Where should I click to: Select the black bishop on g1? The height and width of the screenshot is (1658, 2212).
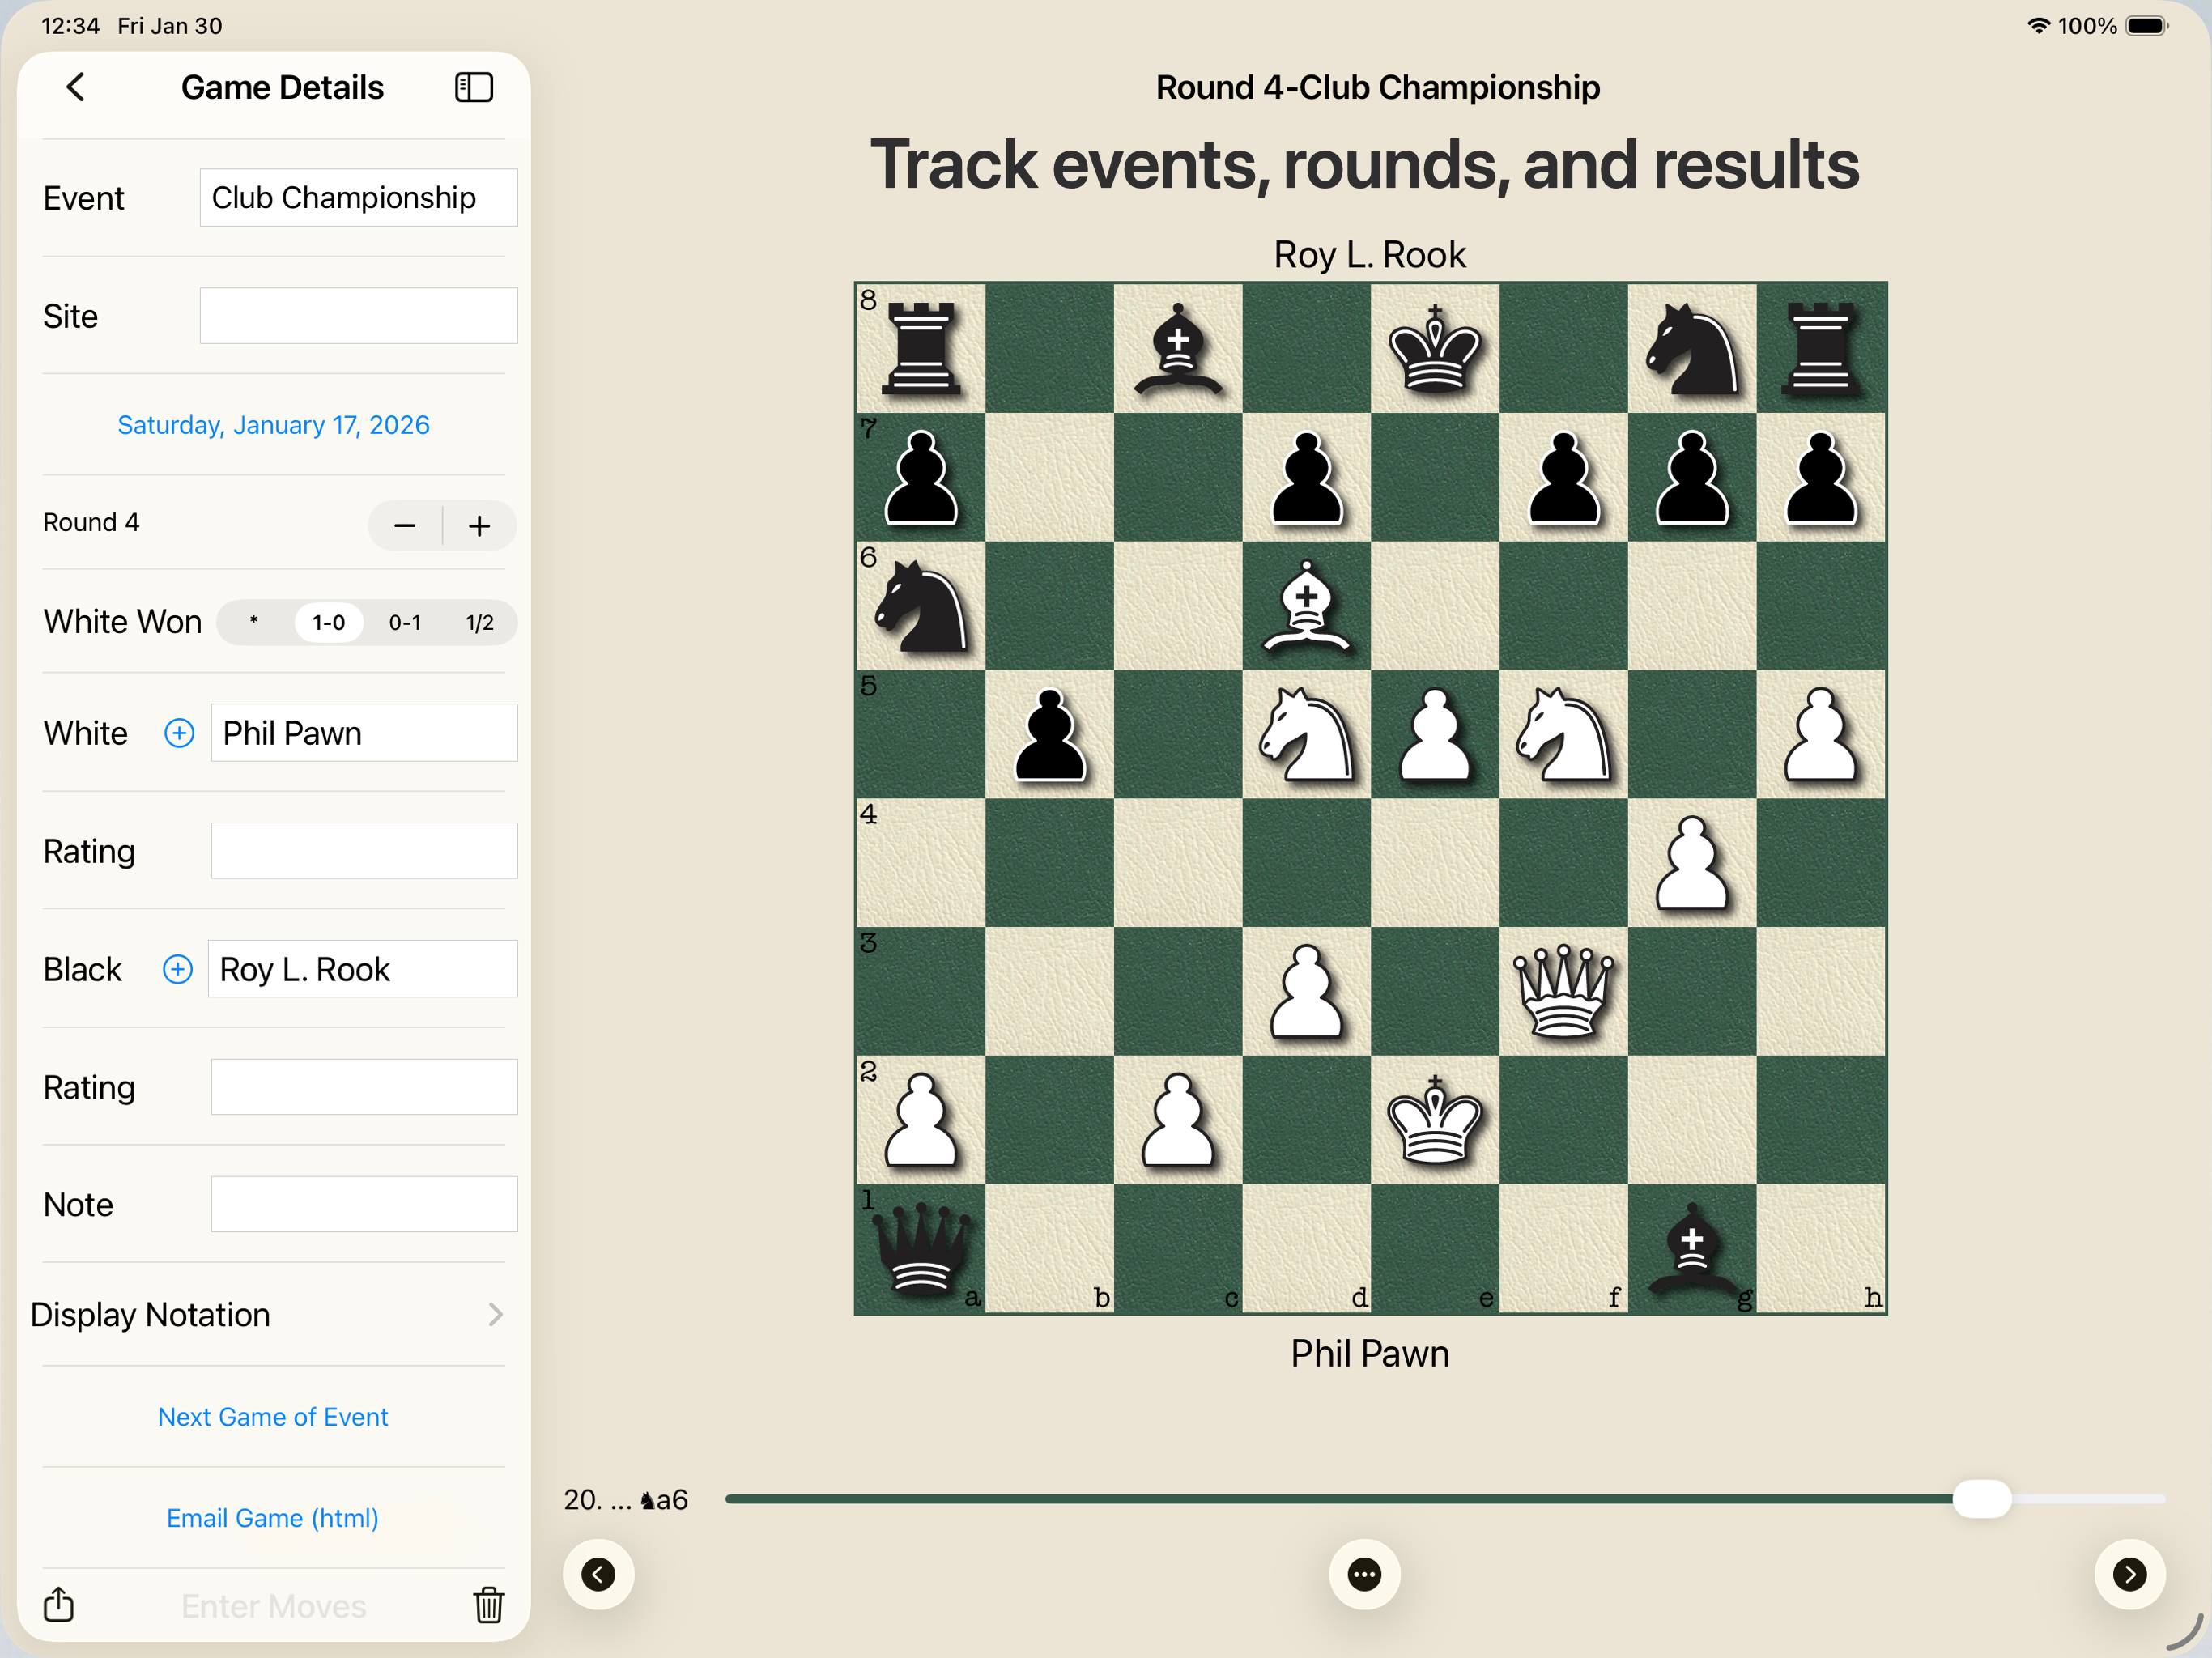(1692, 1248)
